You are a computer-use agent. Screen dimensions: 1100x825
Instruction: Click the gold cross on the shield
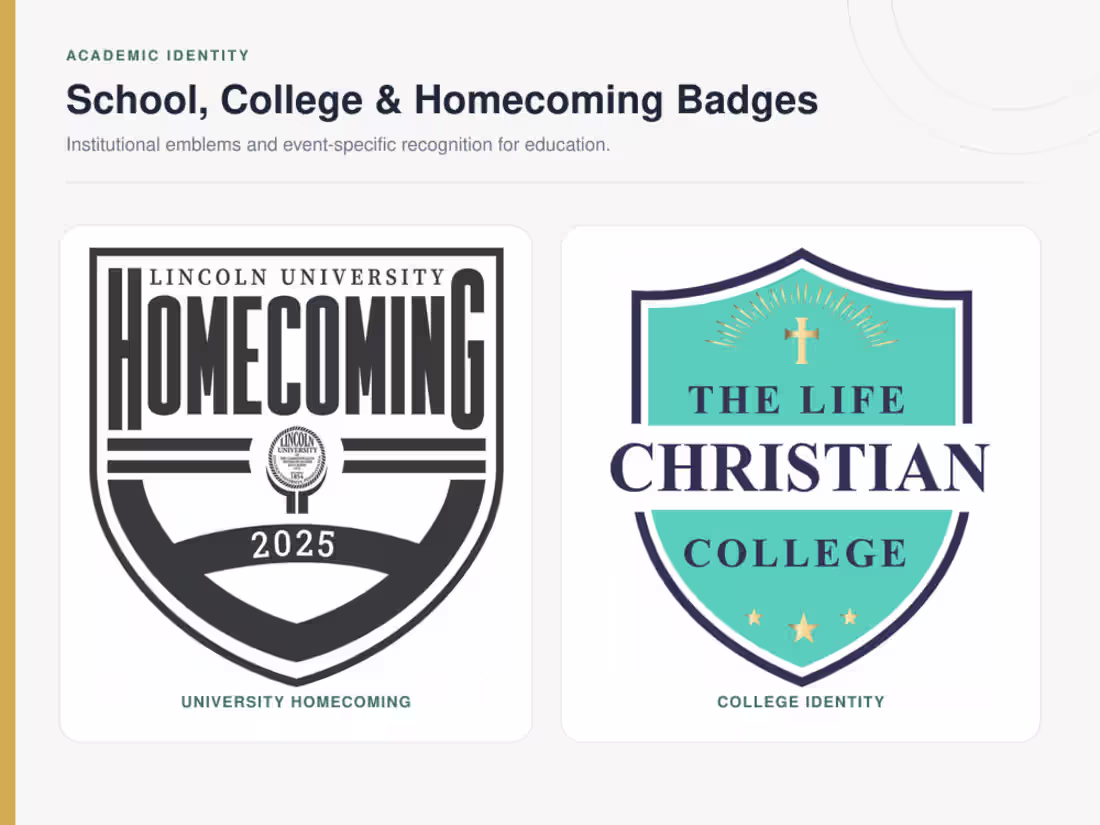[x=801, y=340]
